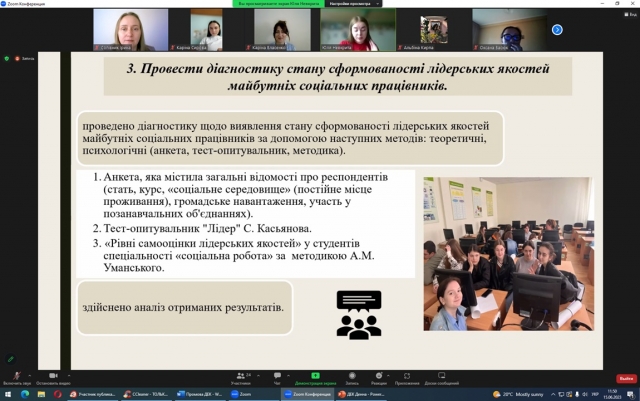
Task: Click the slide heading about діагностику
Action: coord(338,77)
